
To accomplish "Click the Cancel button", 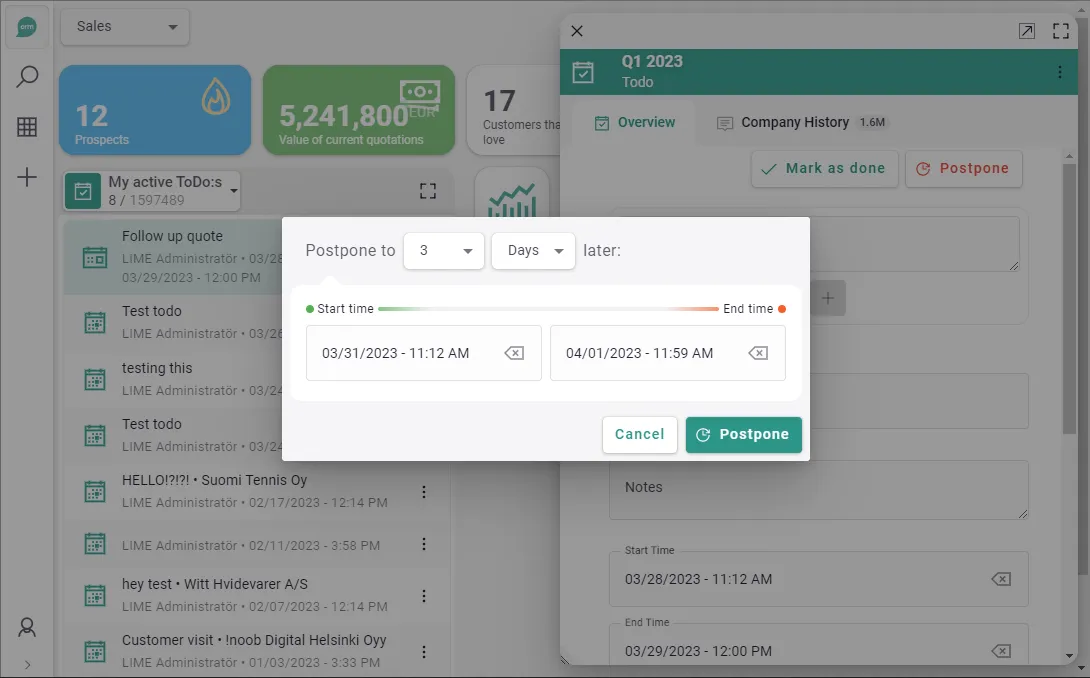I will pos(639,435).
